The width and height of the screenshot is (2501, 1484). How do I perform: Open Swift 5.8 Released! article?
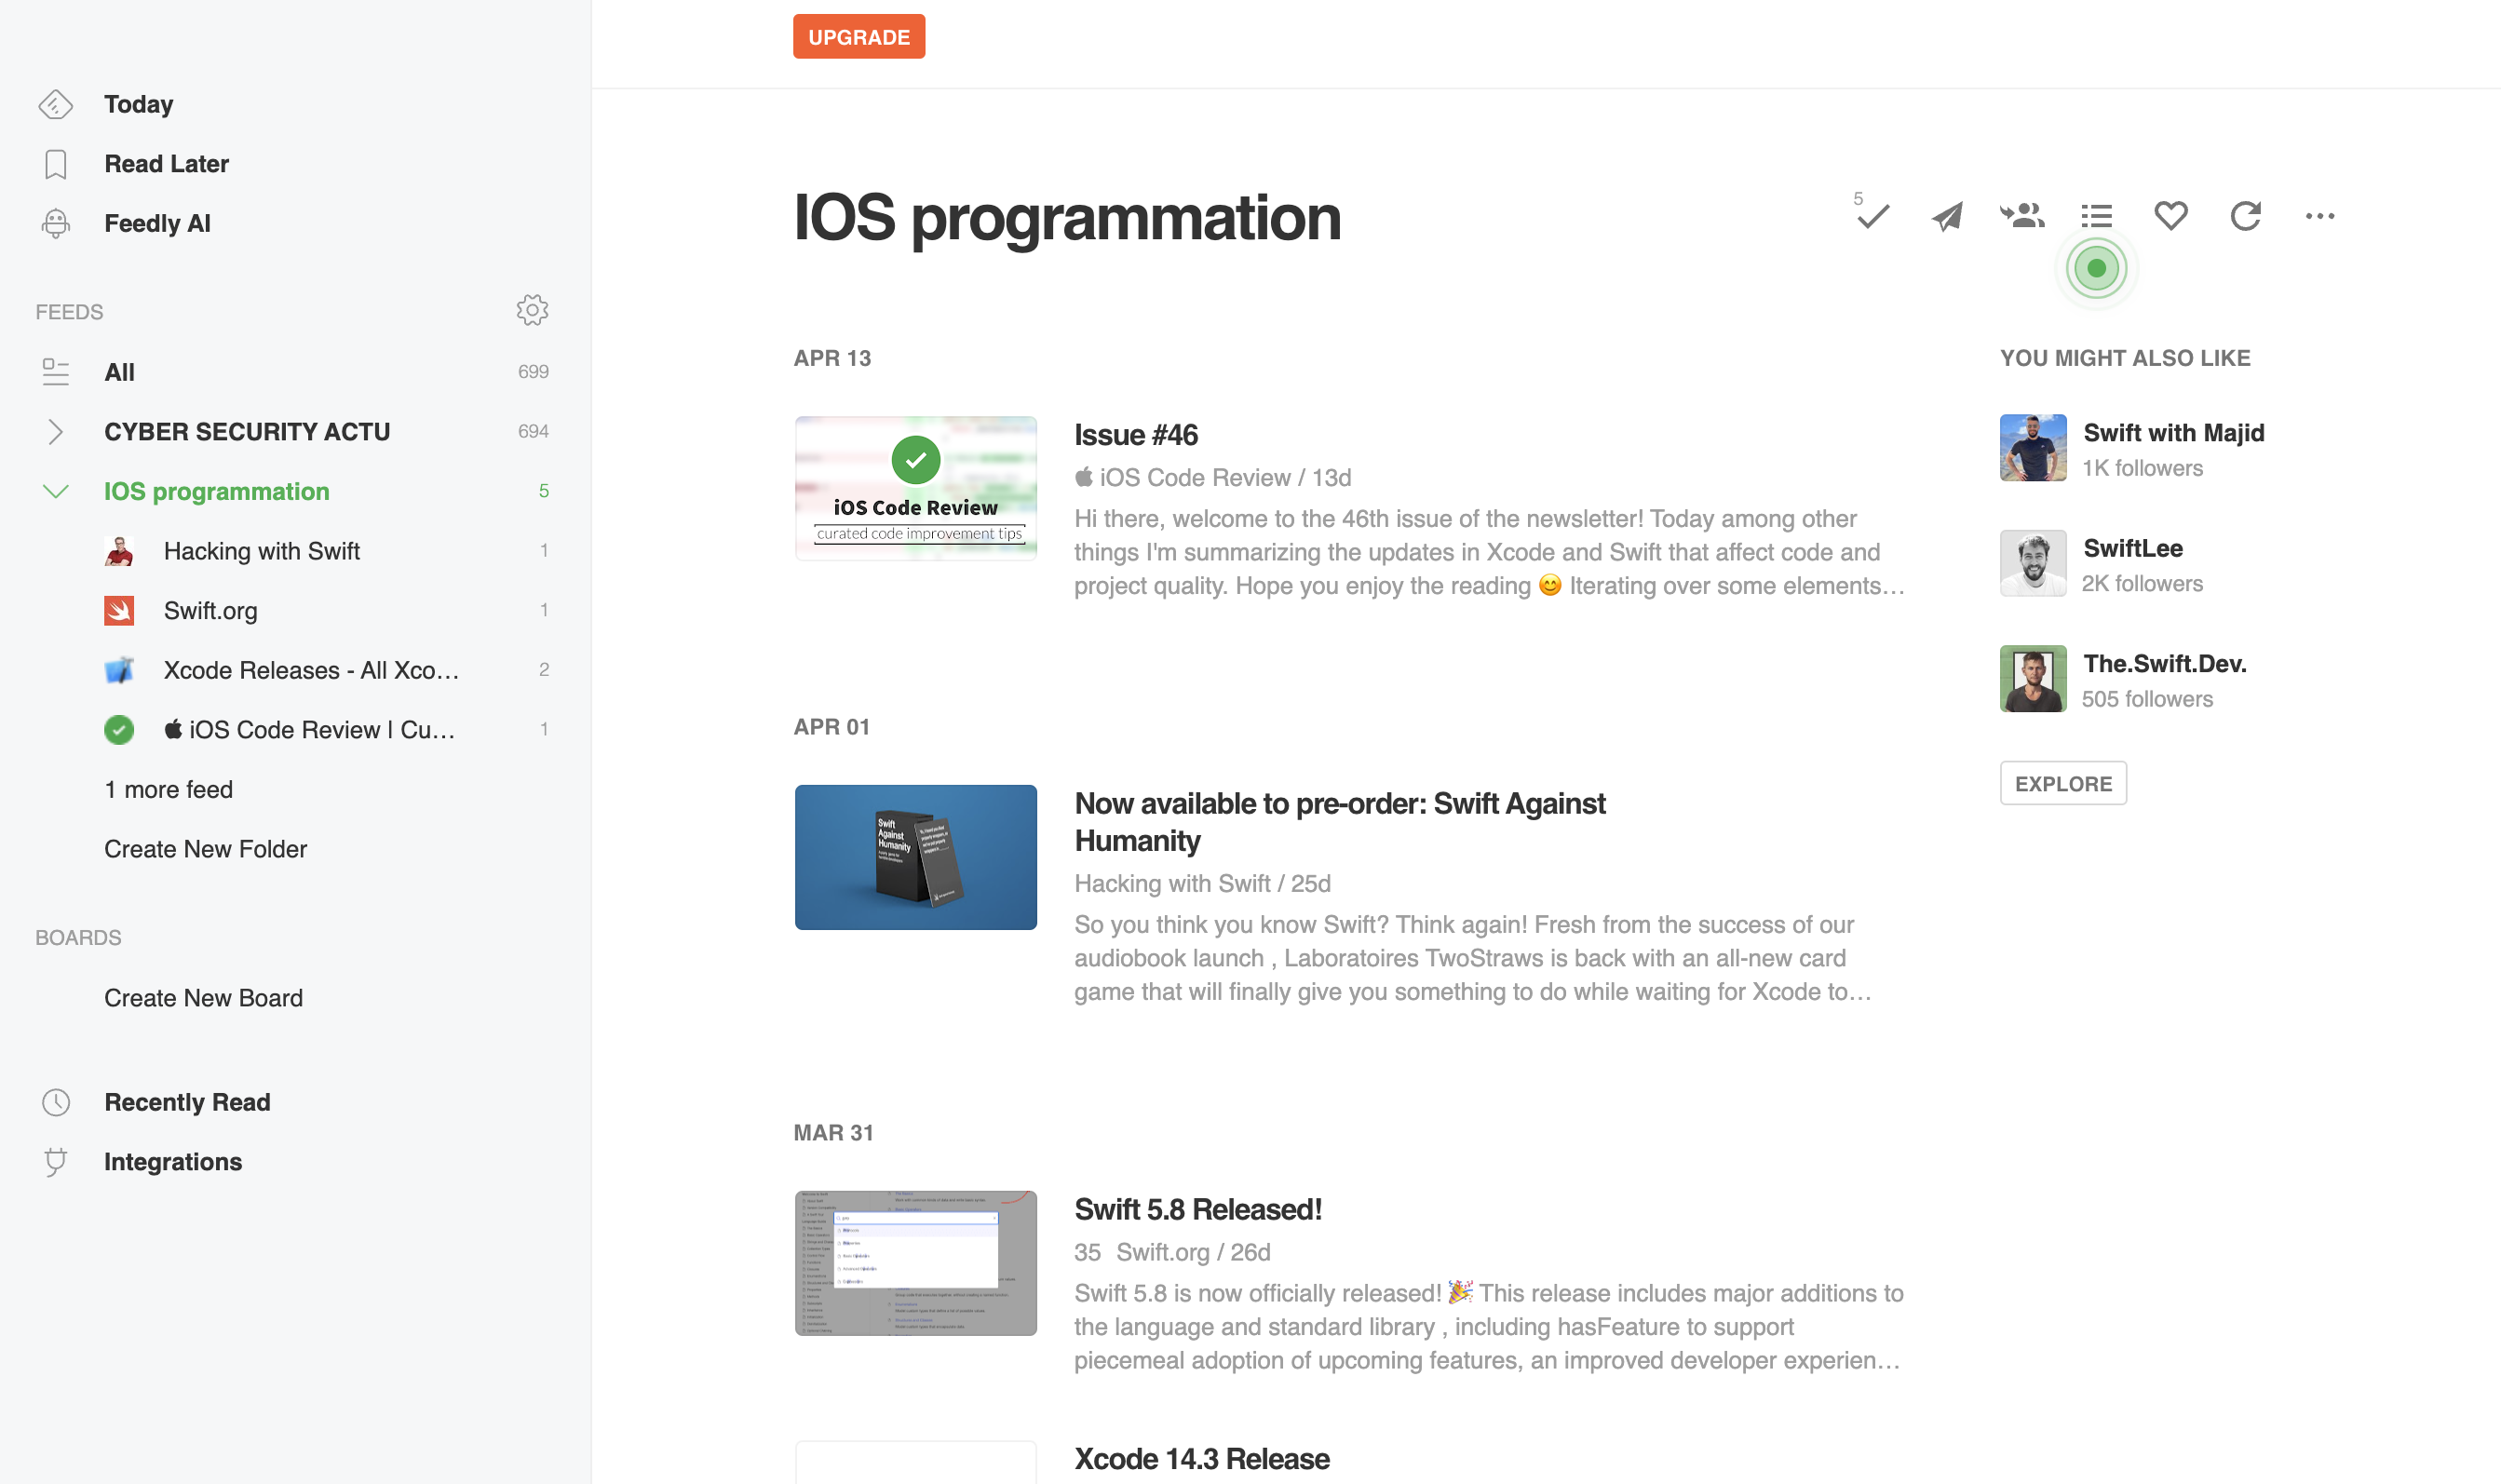tap(1198, 1210)
